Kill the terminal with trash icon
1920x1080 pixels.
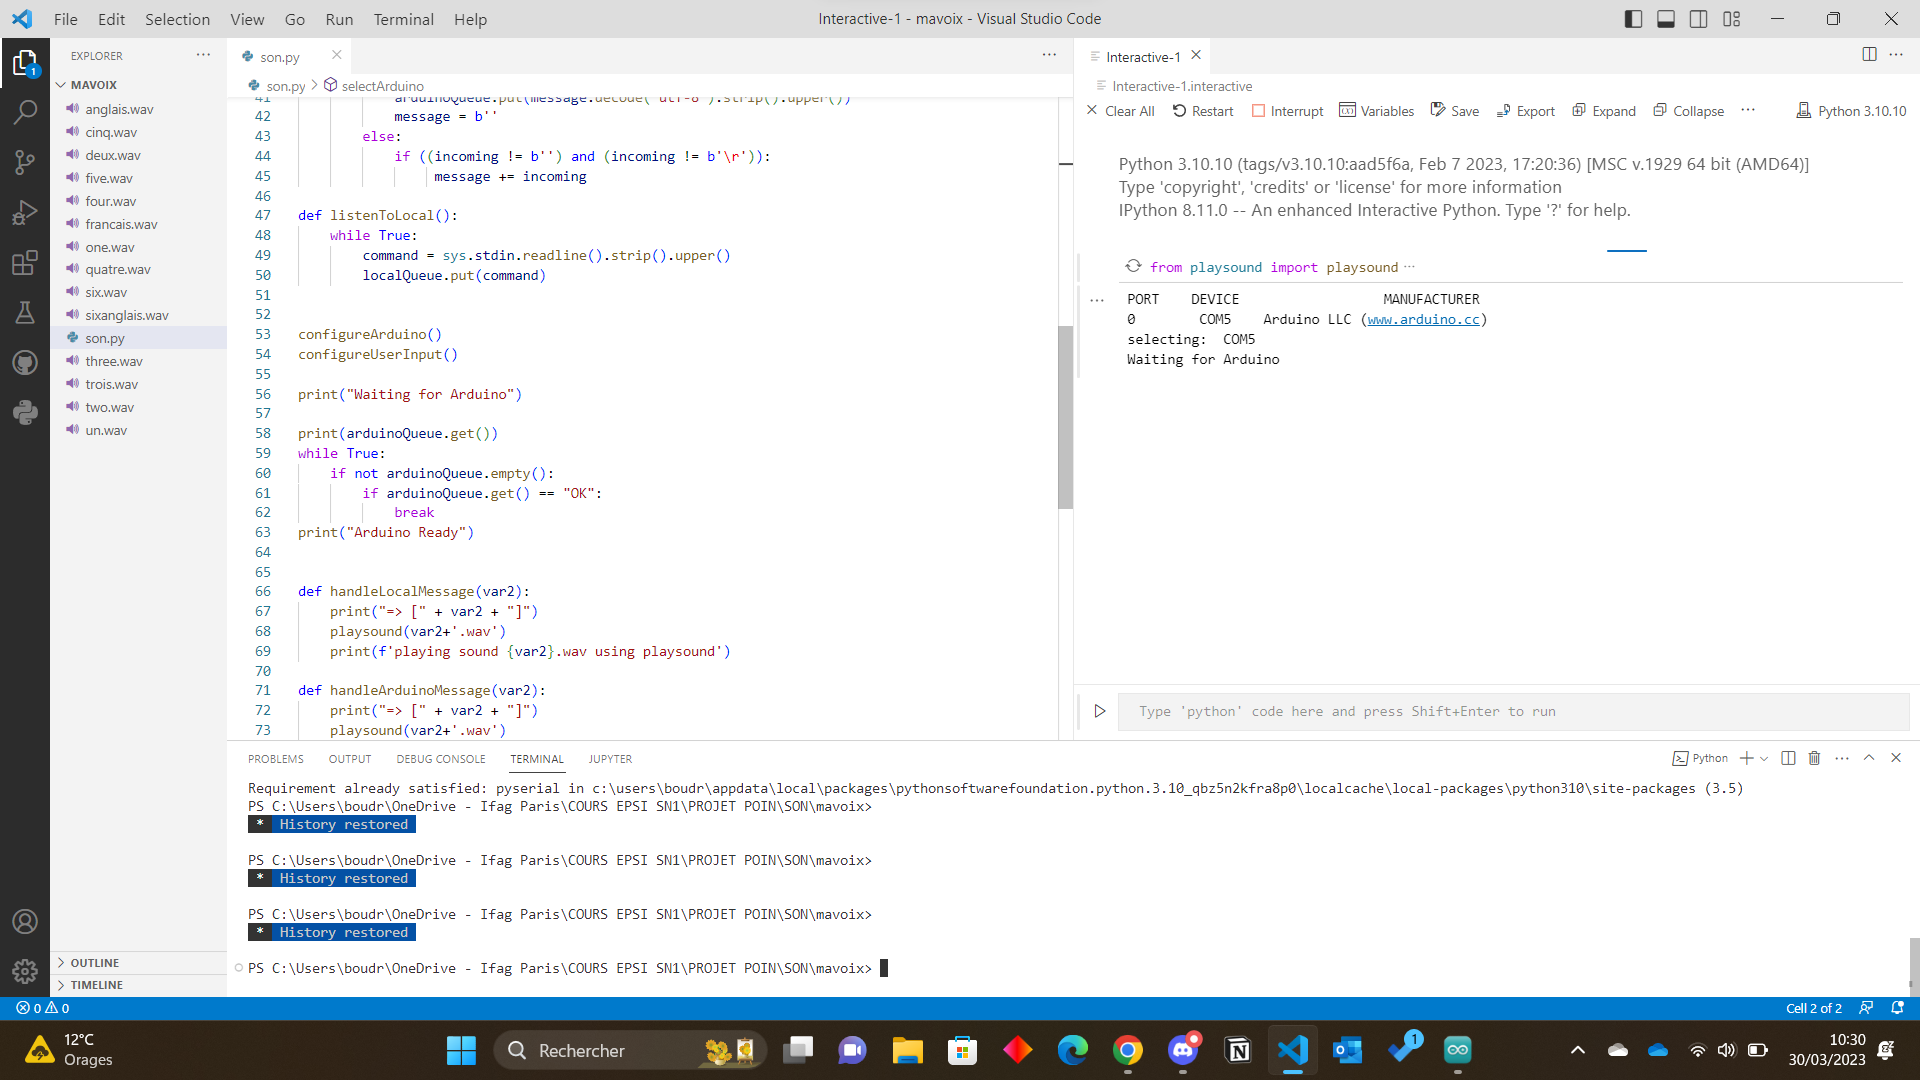point(1814,758)
